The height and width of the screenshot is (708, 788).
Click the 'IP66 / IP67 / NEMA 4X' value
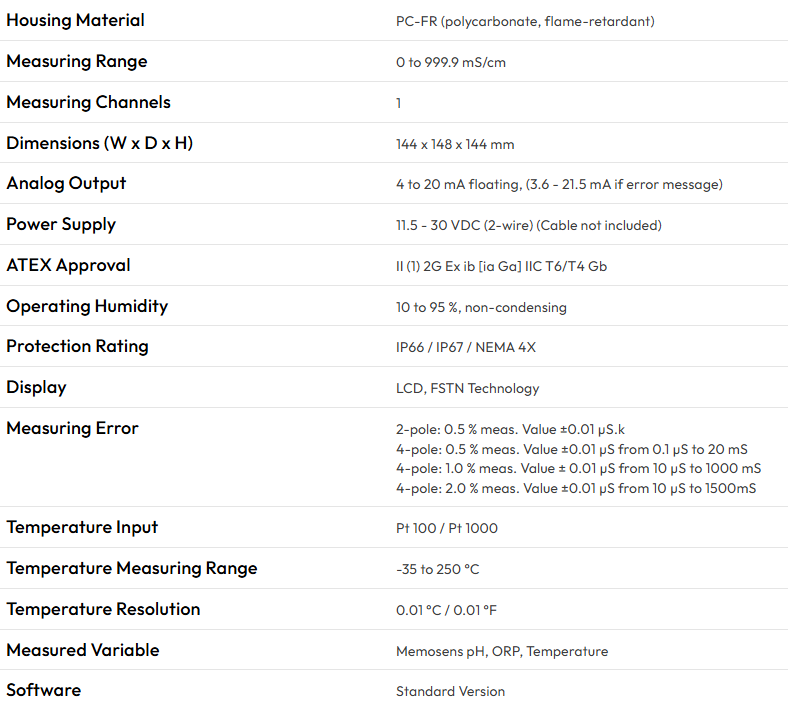(x=466, y=347)
